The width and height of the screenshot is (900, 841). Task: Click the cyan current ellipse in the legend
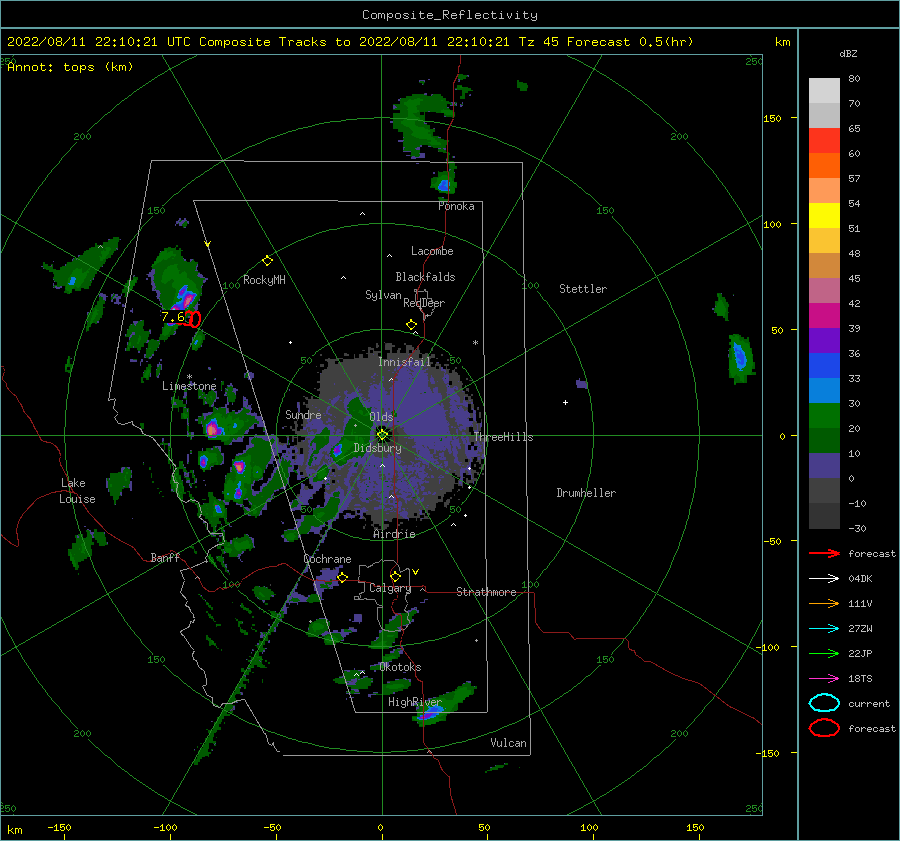point(824,703)
